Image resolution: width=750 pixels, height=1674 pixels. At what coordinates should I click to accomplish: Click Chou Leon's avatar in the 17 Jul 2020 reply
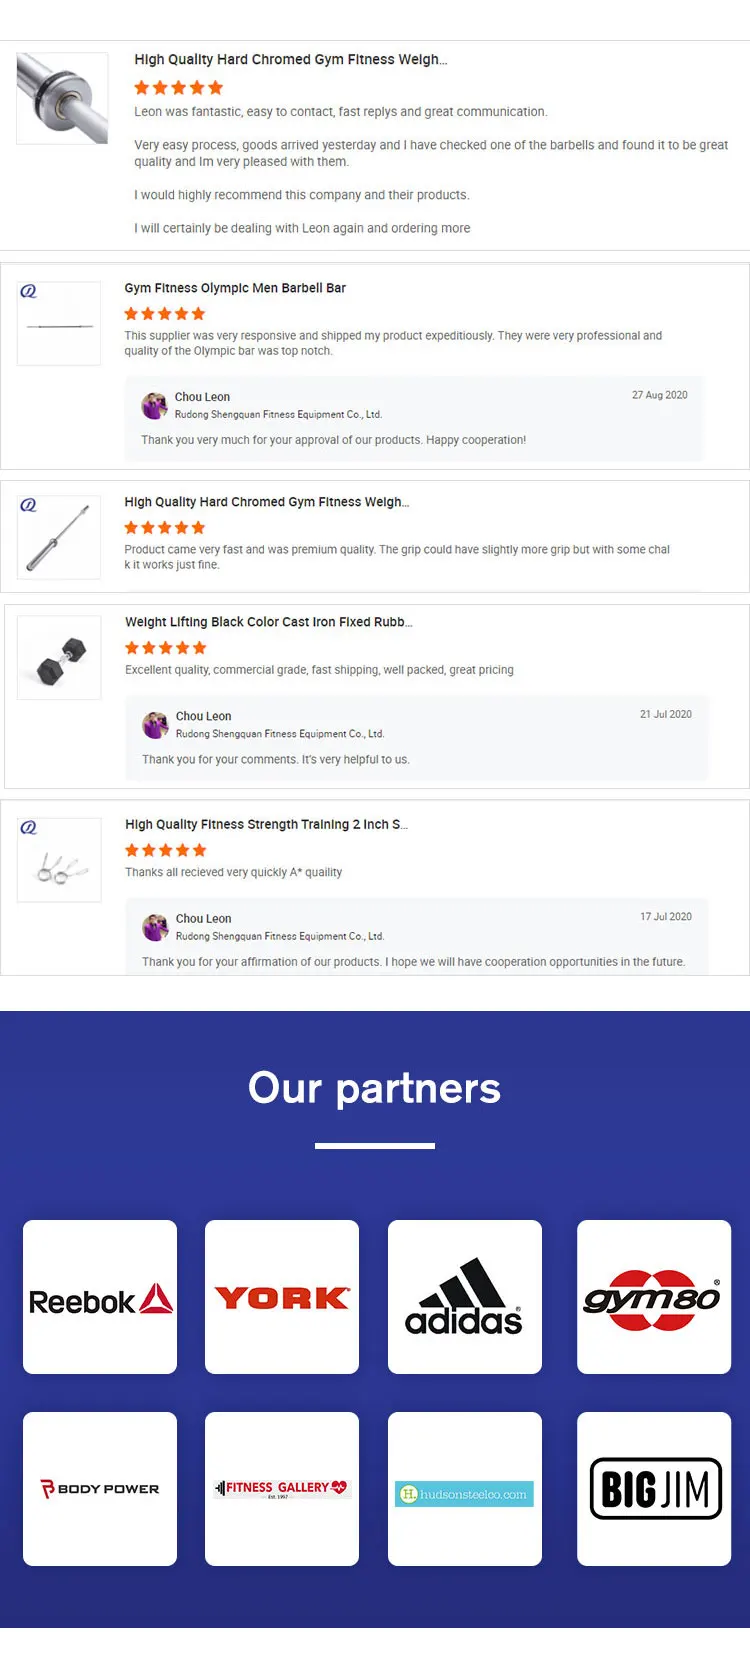(155, 927)
